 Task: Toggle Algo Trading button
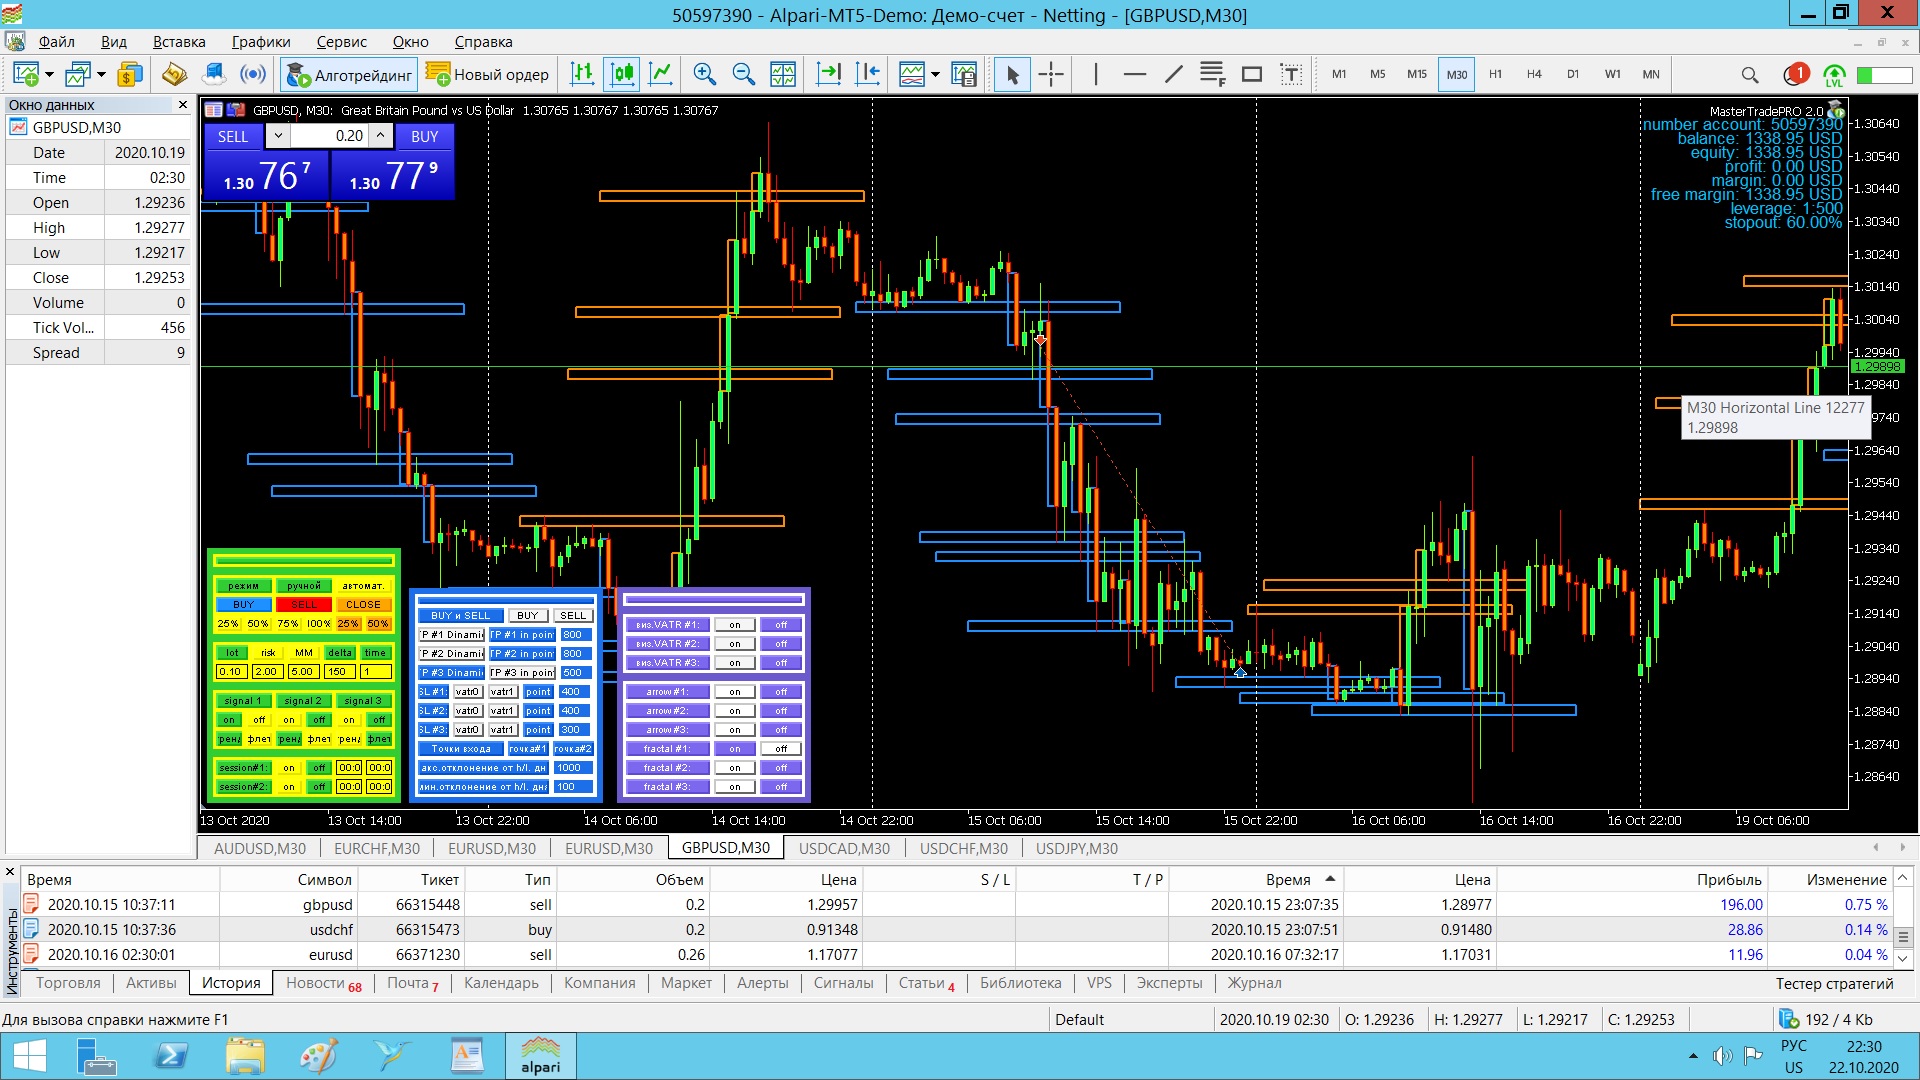349,75
